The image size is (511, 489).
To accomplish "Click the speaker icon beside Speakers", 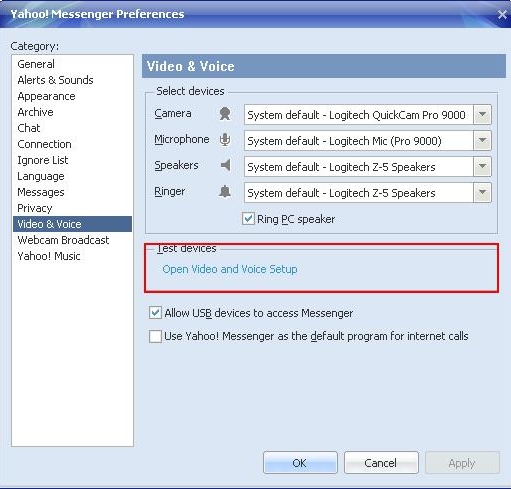I will [226, 165].
